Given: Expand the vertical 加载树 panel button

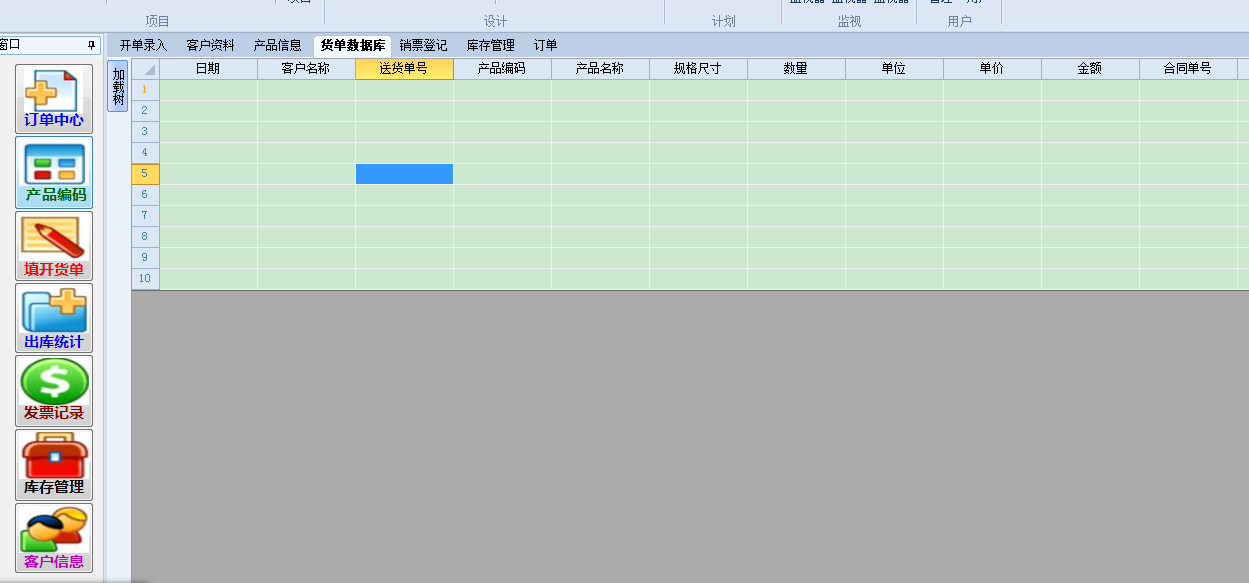Looking at the screenshot, I should 118,87.
